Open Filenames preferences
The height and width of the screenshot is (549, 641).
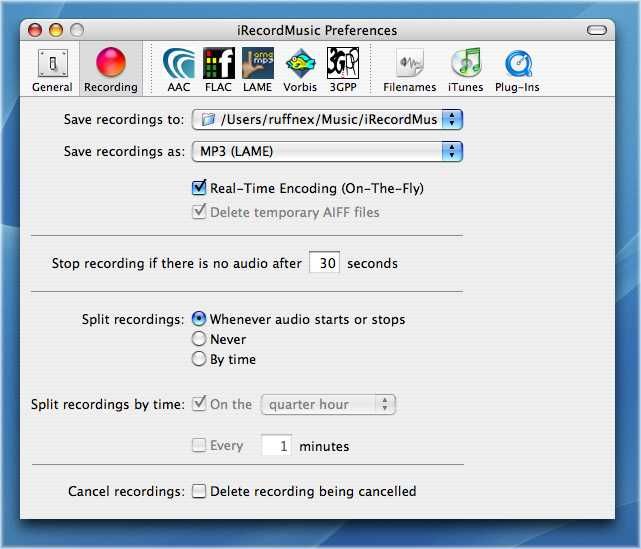[x=410, y=69]
